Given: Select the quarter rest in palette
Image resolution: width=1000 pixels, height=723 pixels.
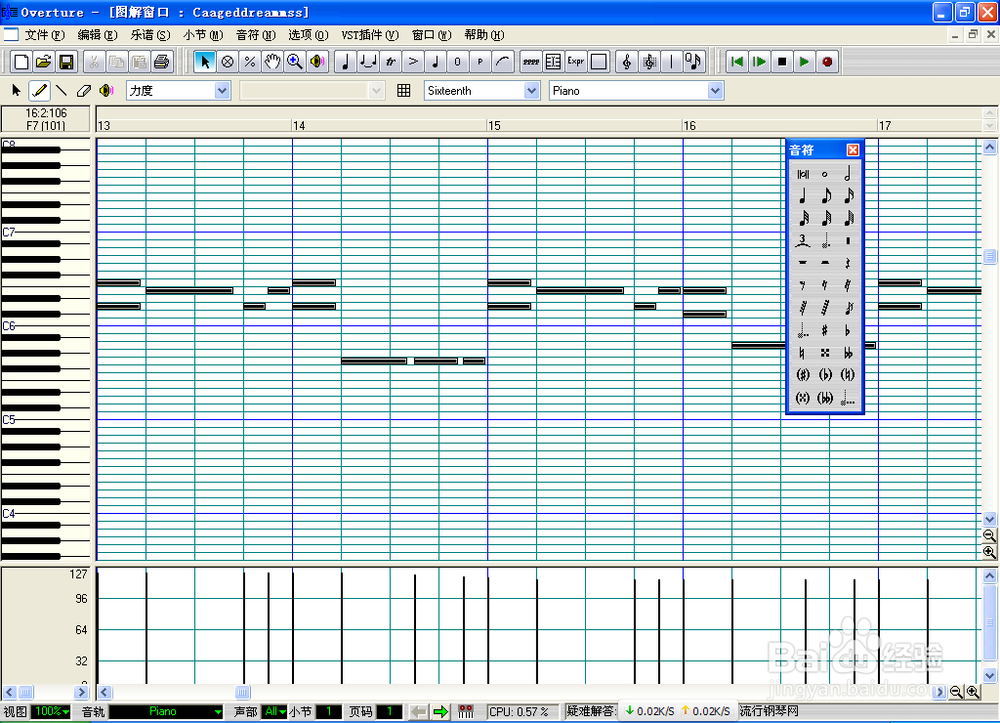Looking at the screenshot, I should click(x=848, y=263).
